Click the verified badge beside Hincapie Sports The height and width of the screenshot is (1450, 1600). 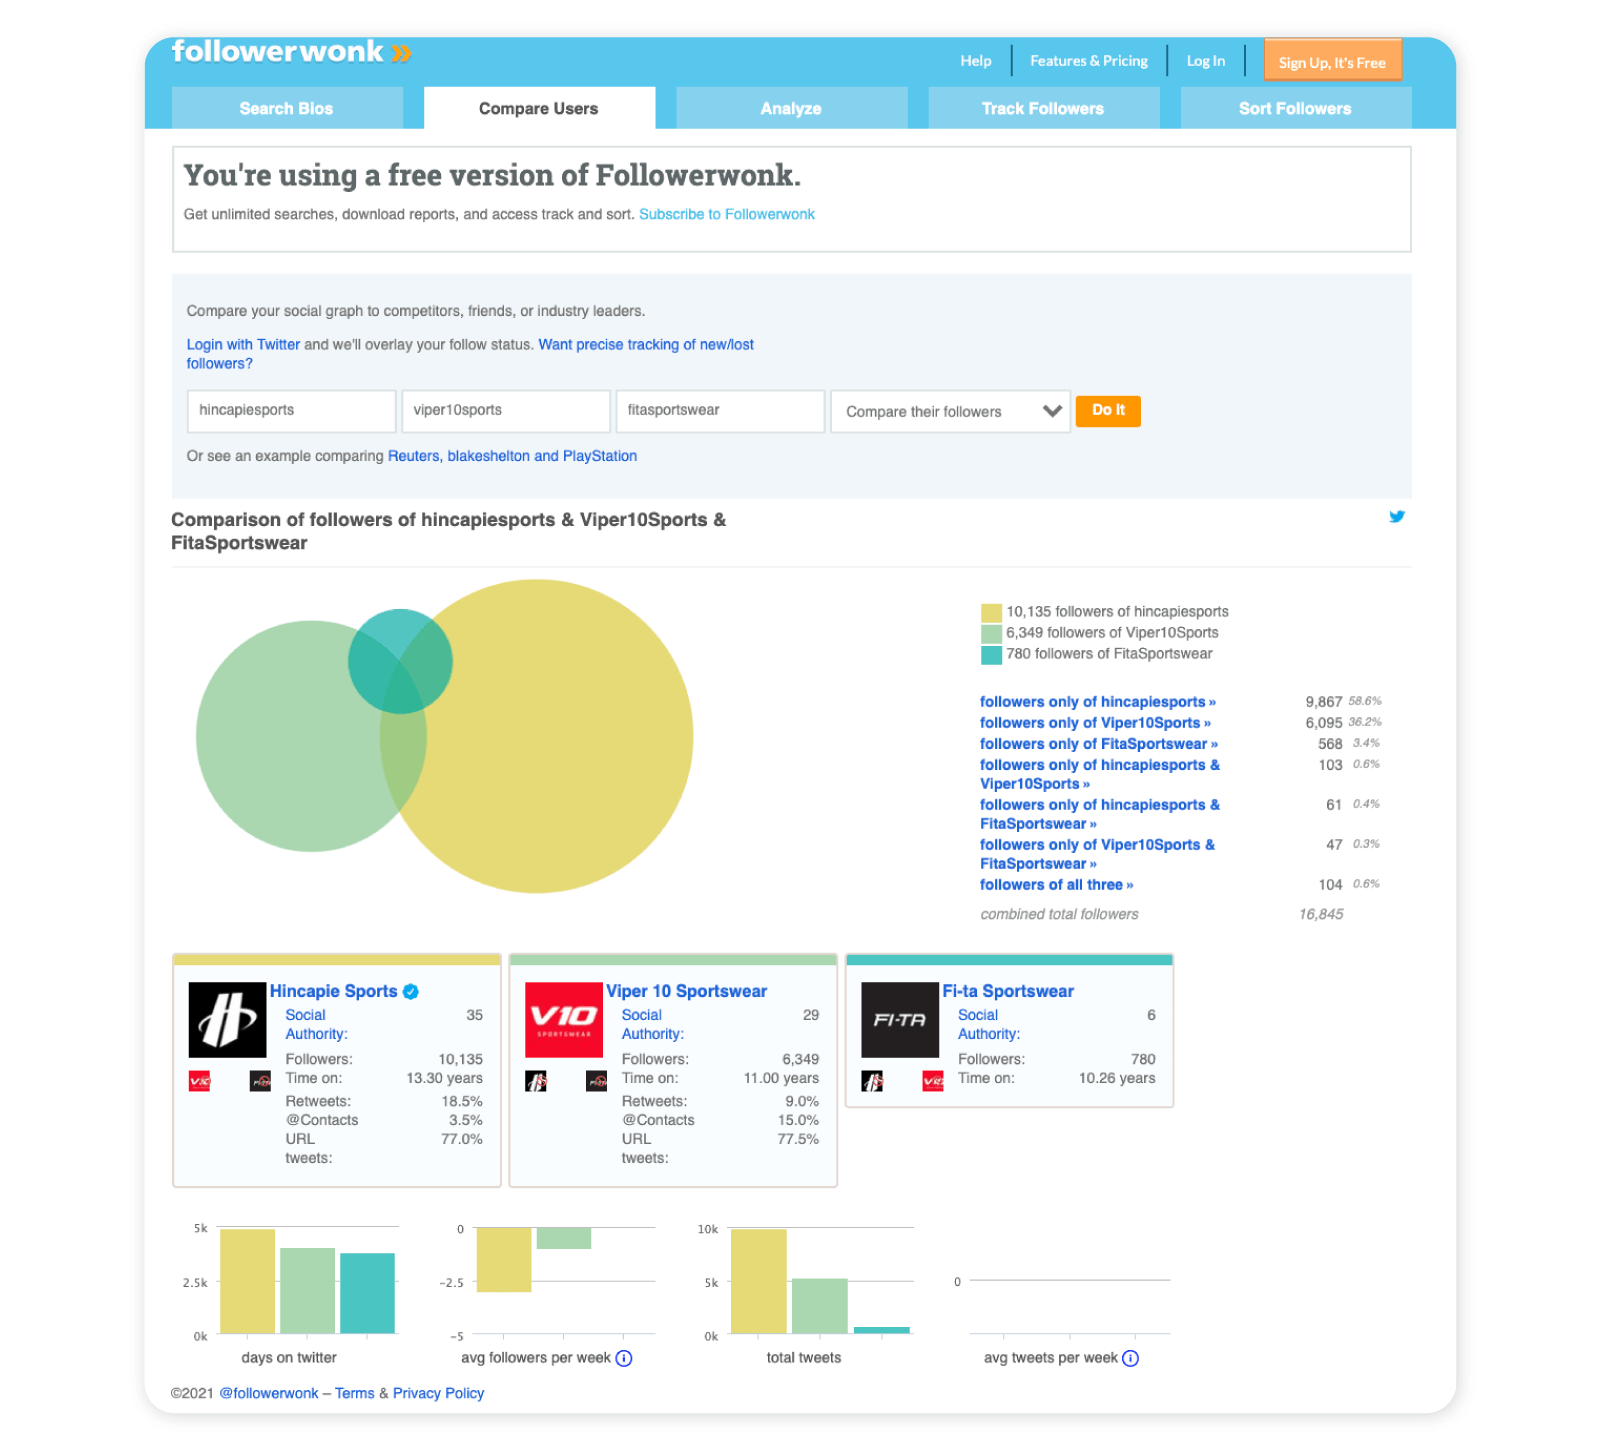point(410,991)
